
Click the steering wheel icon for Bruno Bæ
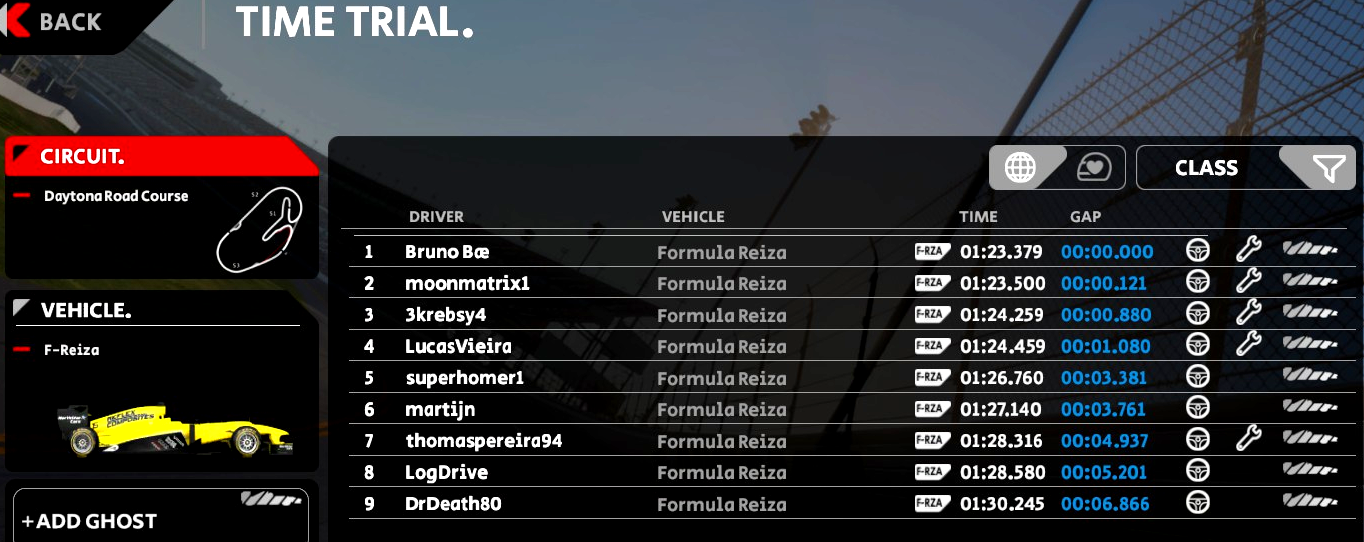click(1197, 251)
